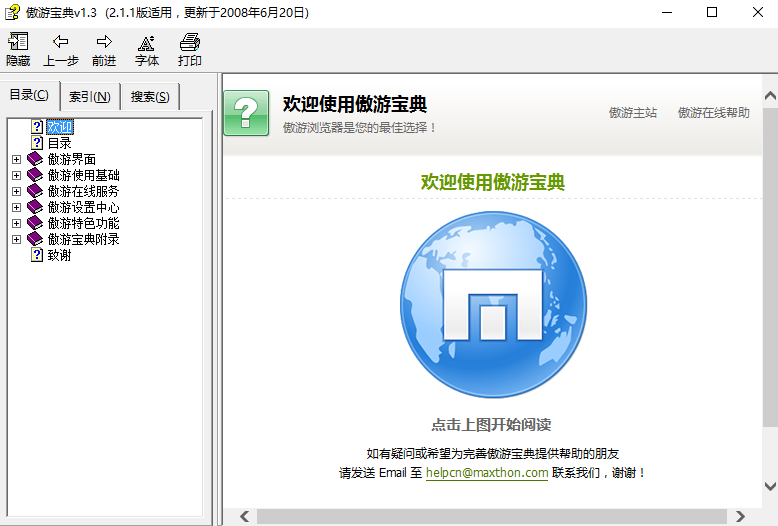Select the 欢迎 tree item

pos(60,127)
